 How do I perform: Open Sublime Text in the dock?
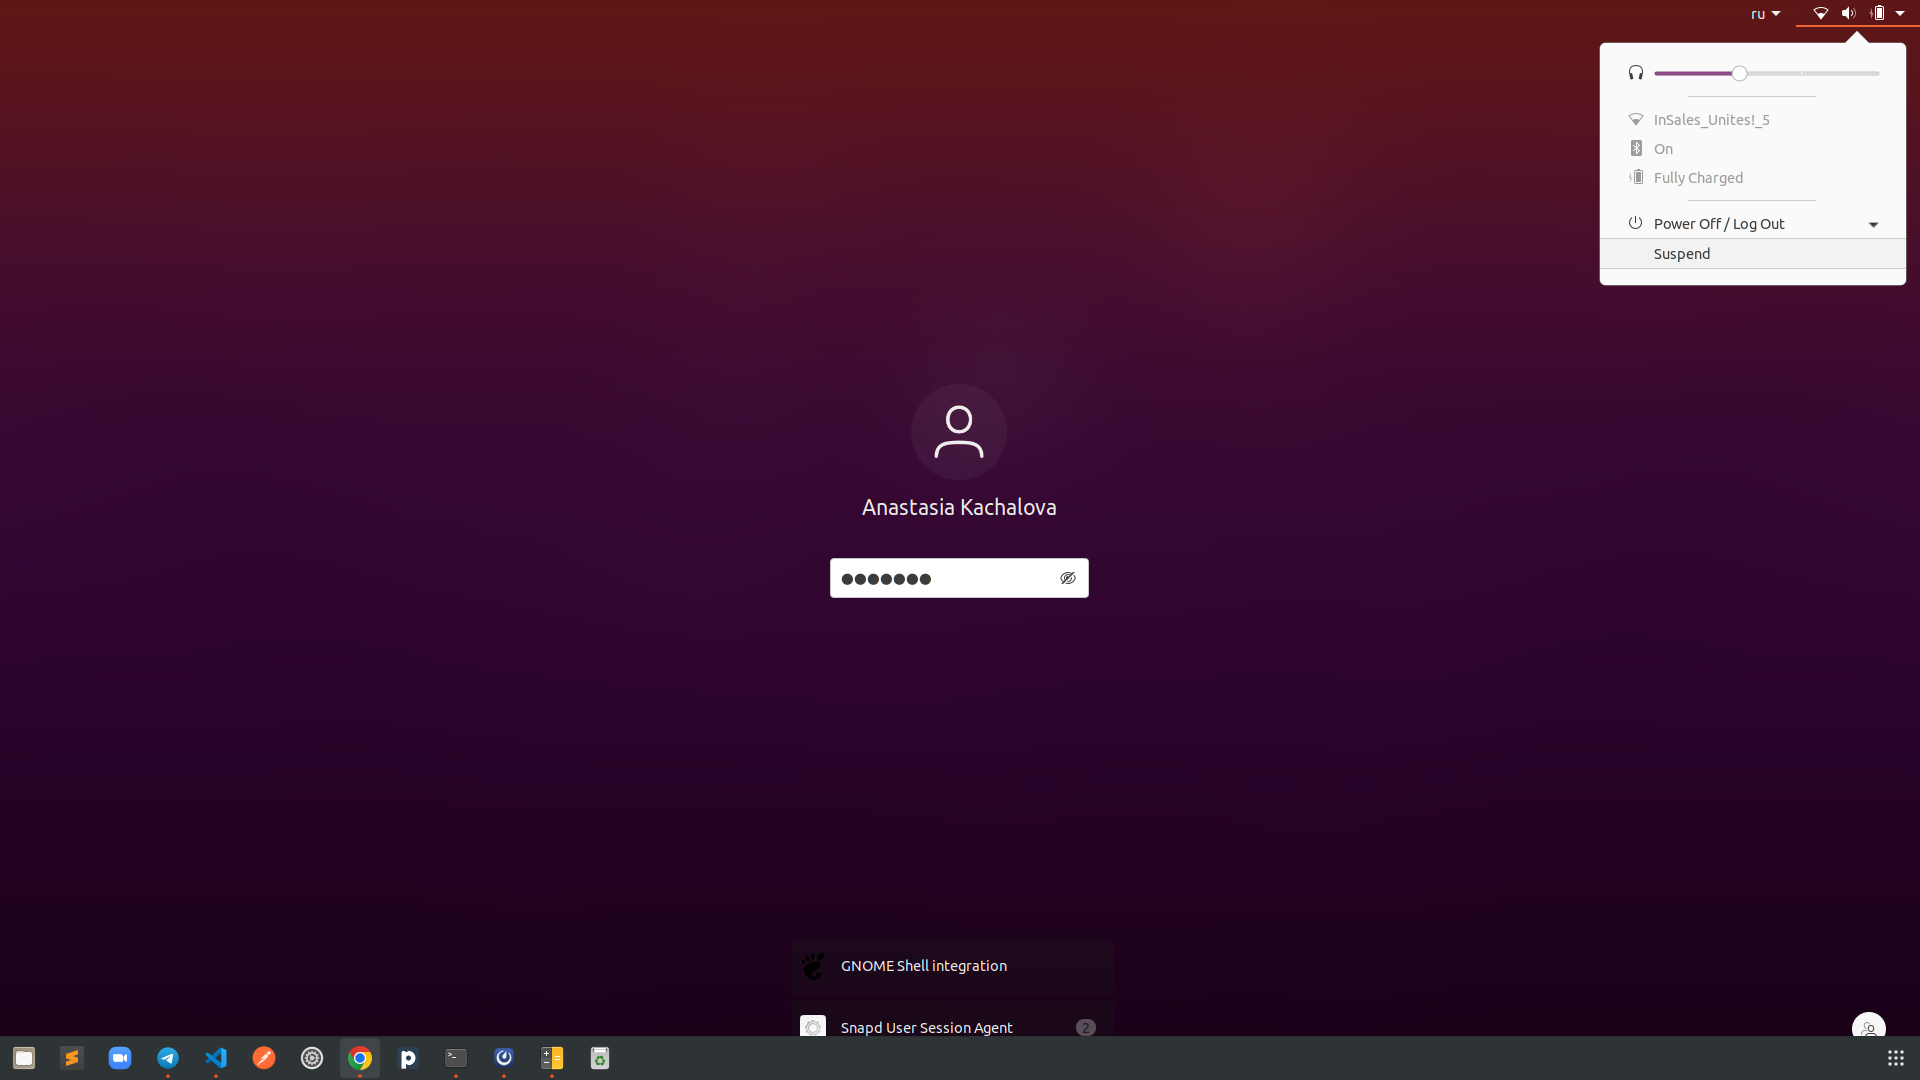coord(72,1058)
